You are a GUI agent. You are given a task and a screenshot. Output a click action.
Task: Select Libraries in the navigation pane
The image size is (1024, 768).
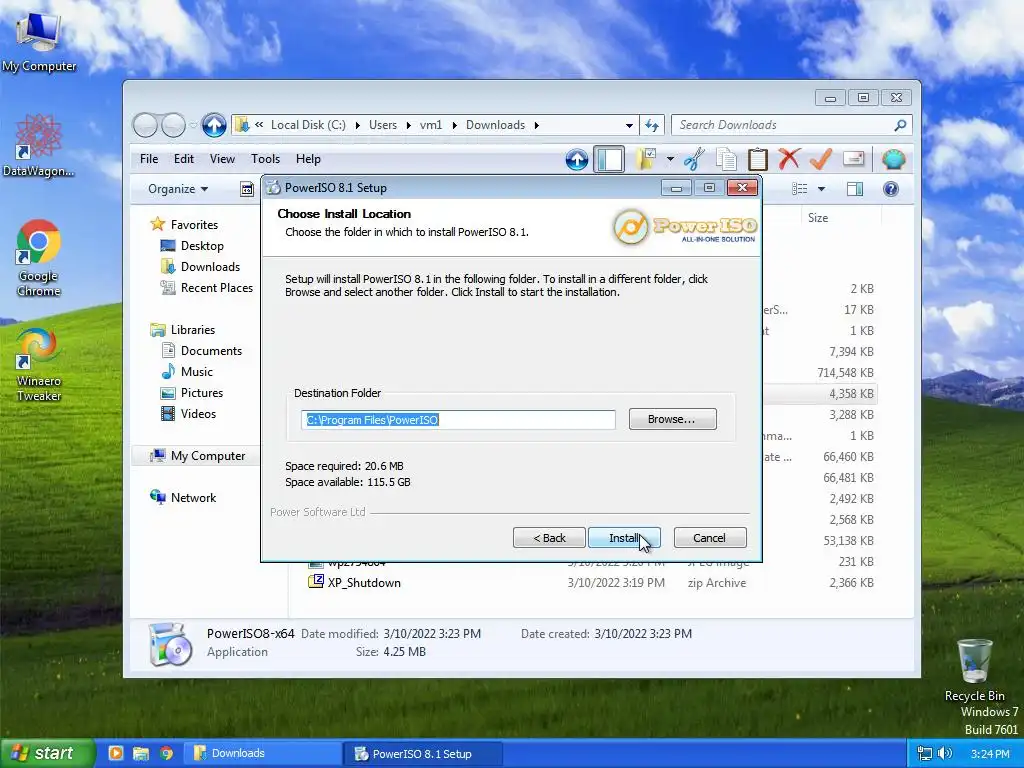click(193, 330)
